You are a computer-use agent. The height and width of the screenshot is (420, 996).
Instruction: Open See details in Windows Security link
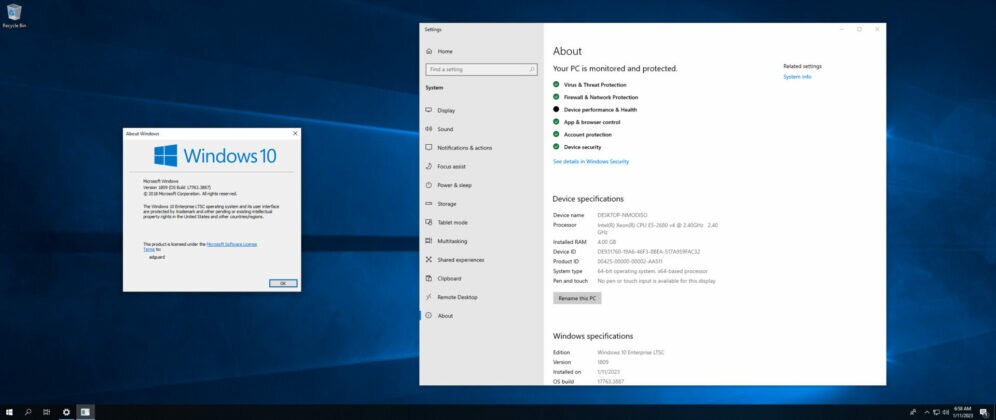pyautogui.click(x=591, y=161)
